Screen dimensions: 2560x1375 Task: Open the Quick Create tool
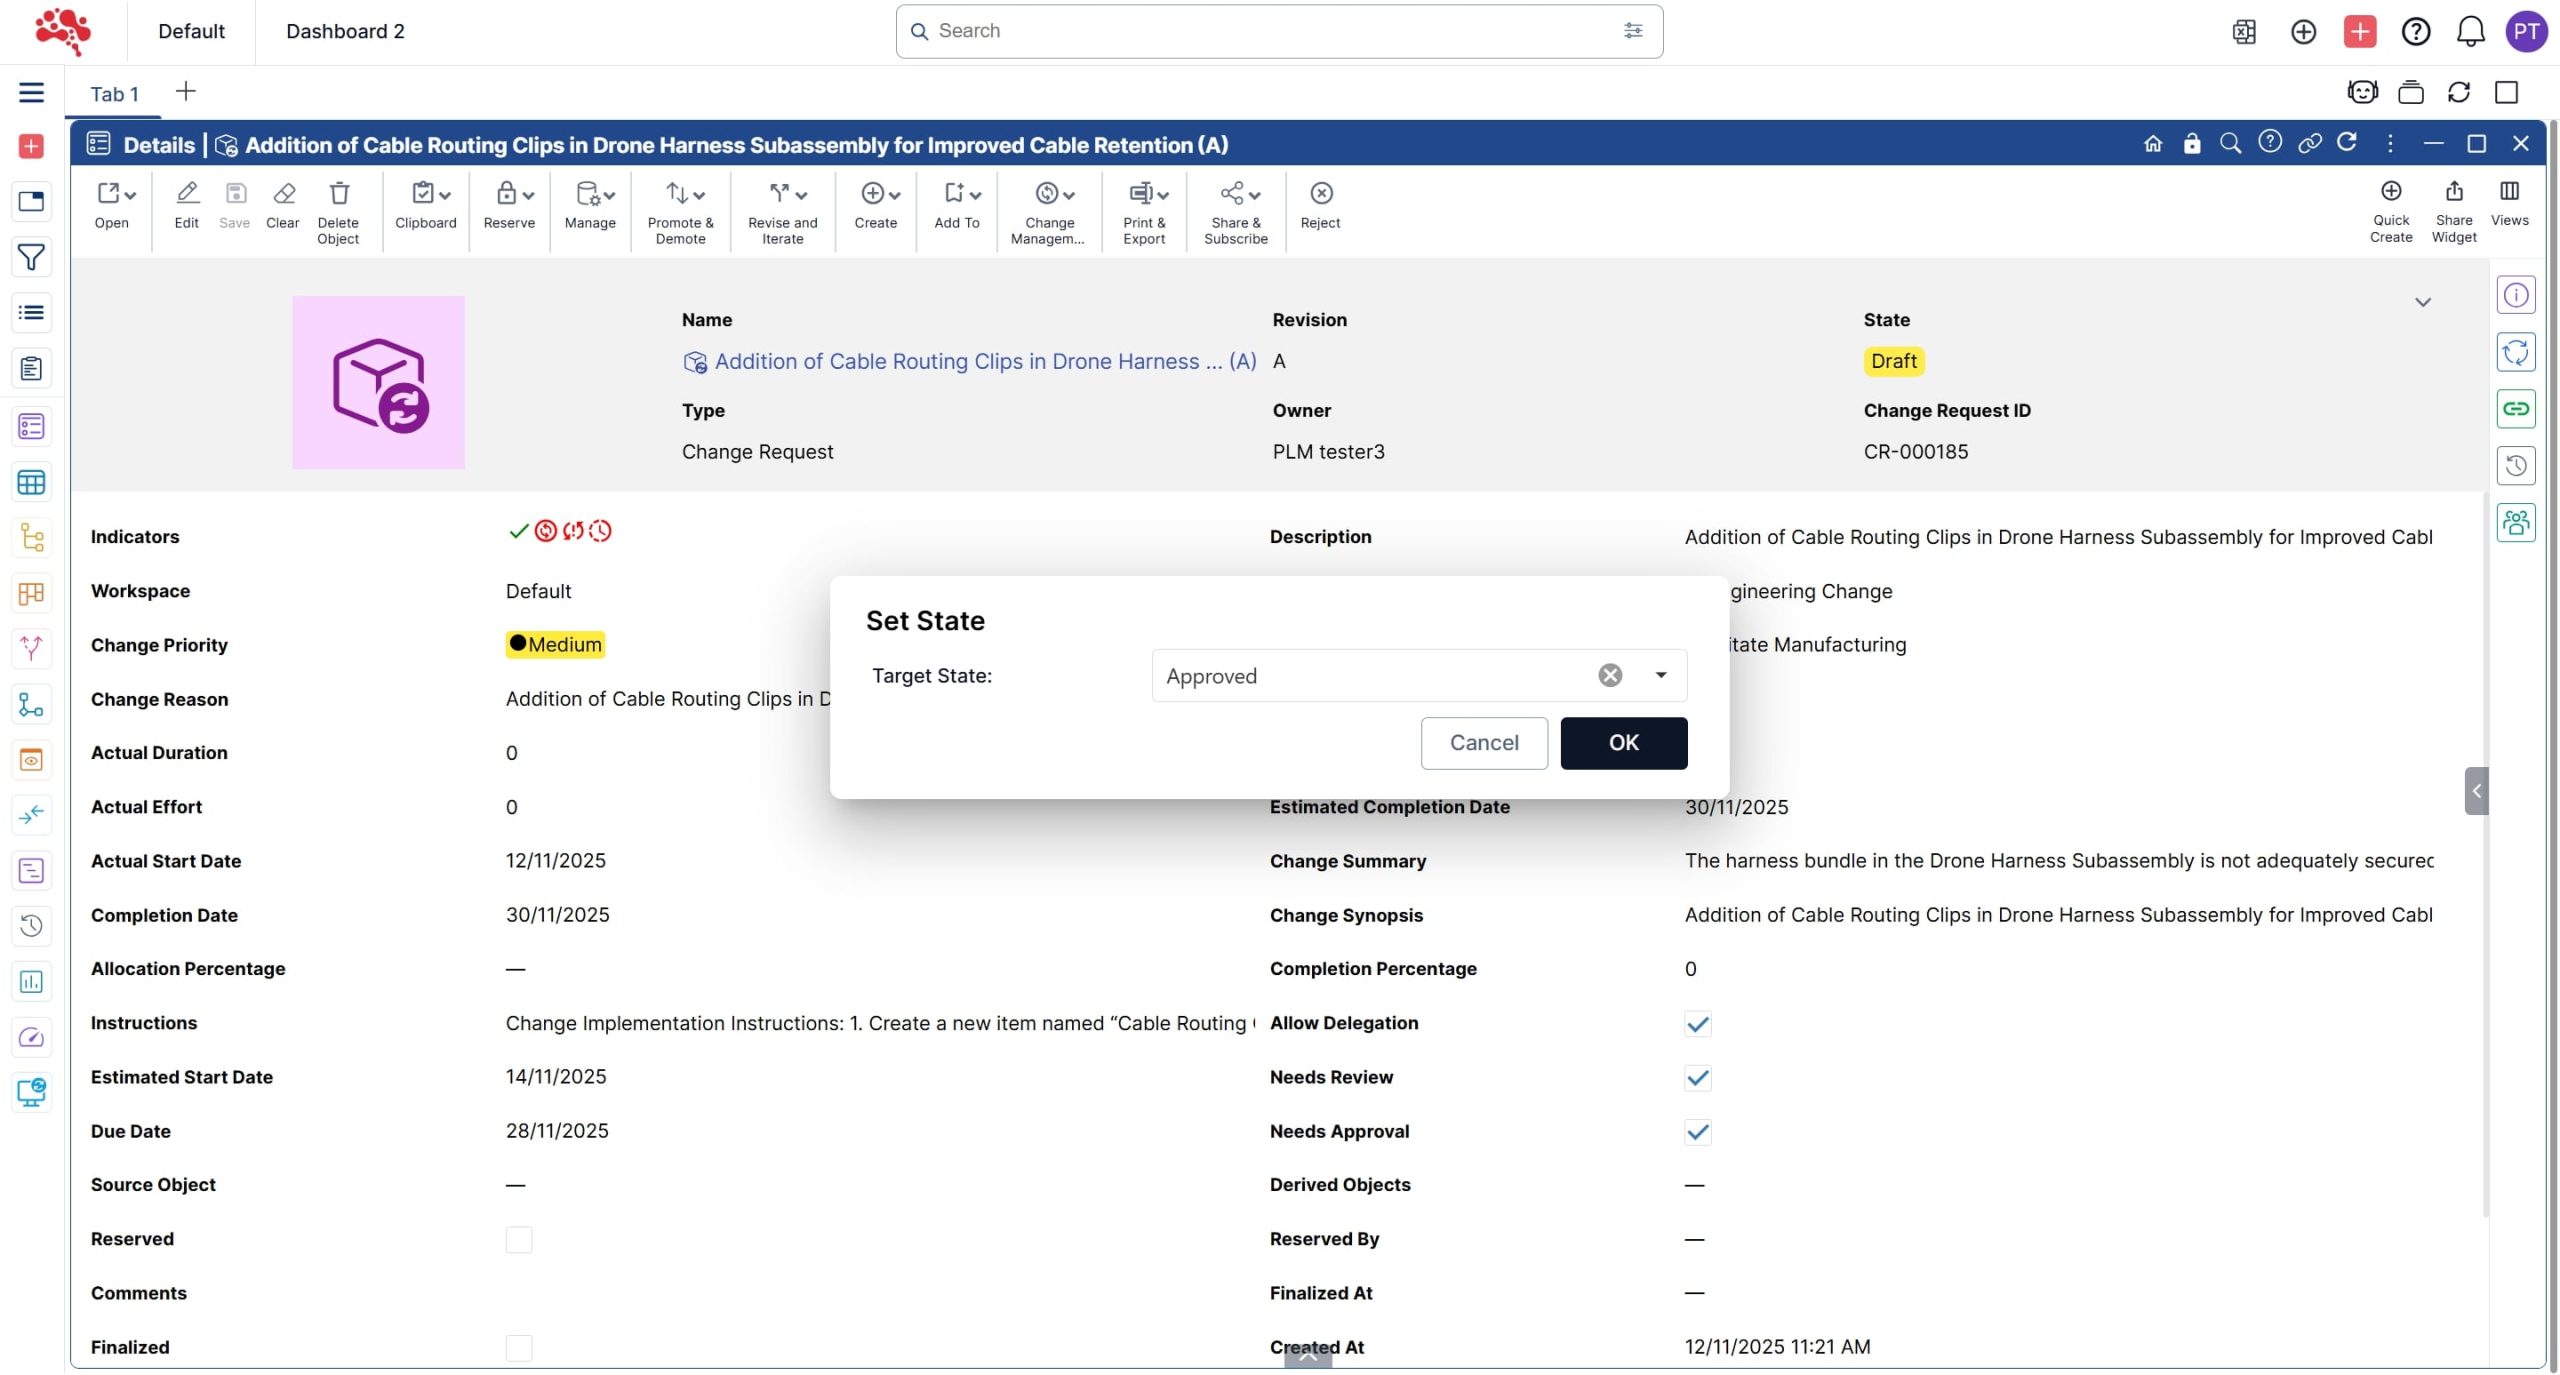point(2390,192)
